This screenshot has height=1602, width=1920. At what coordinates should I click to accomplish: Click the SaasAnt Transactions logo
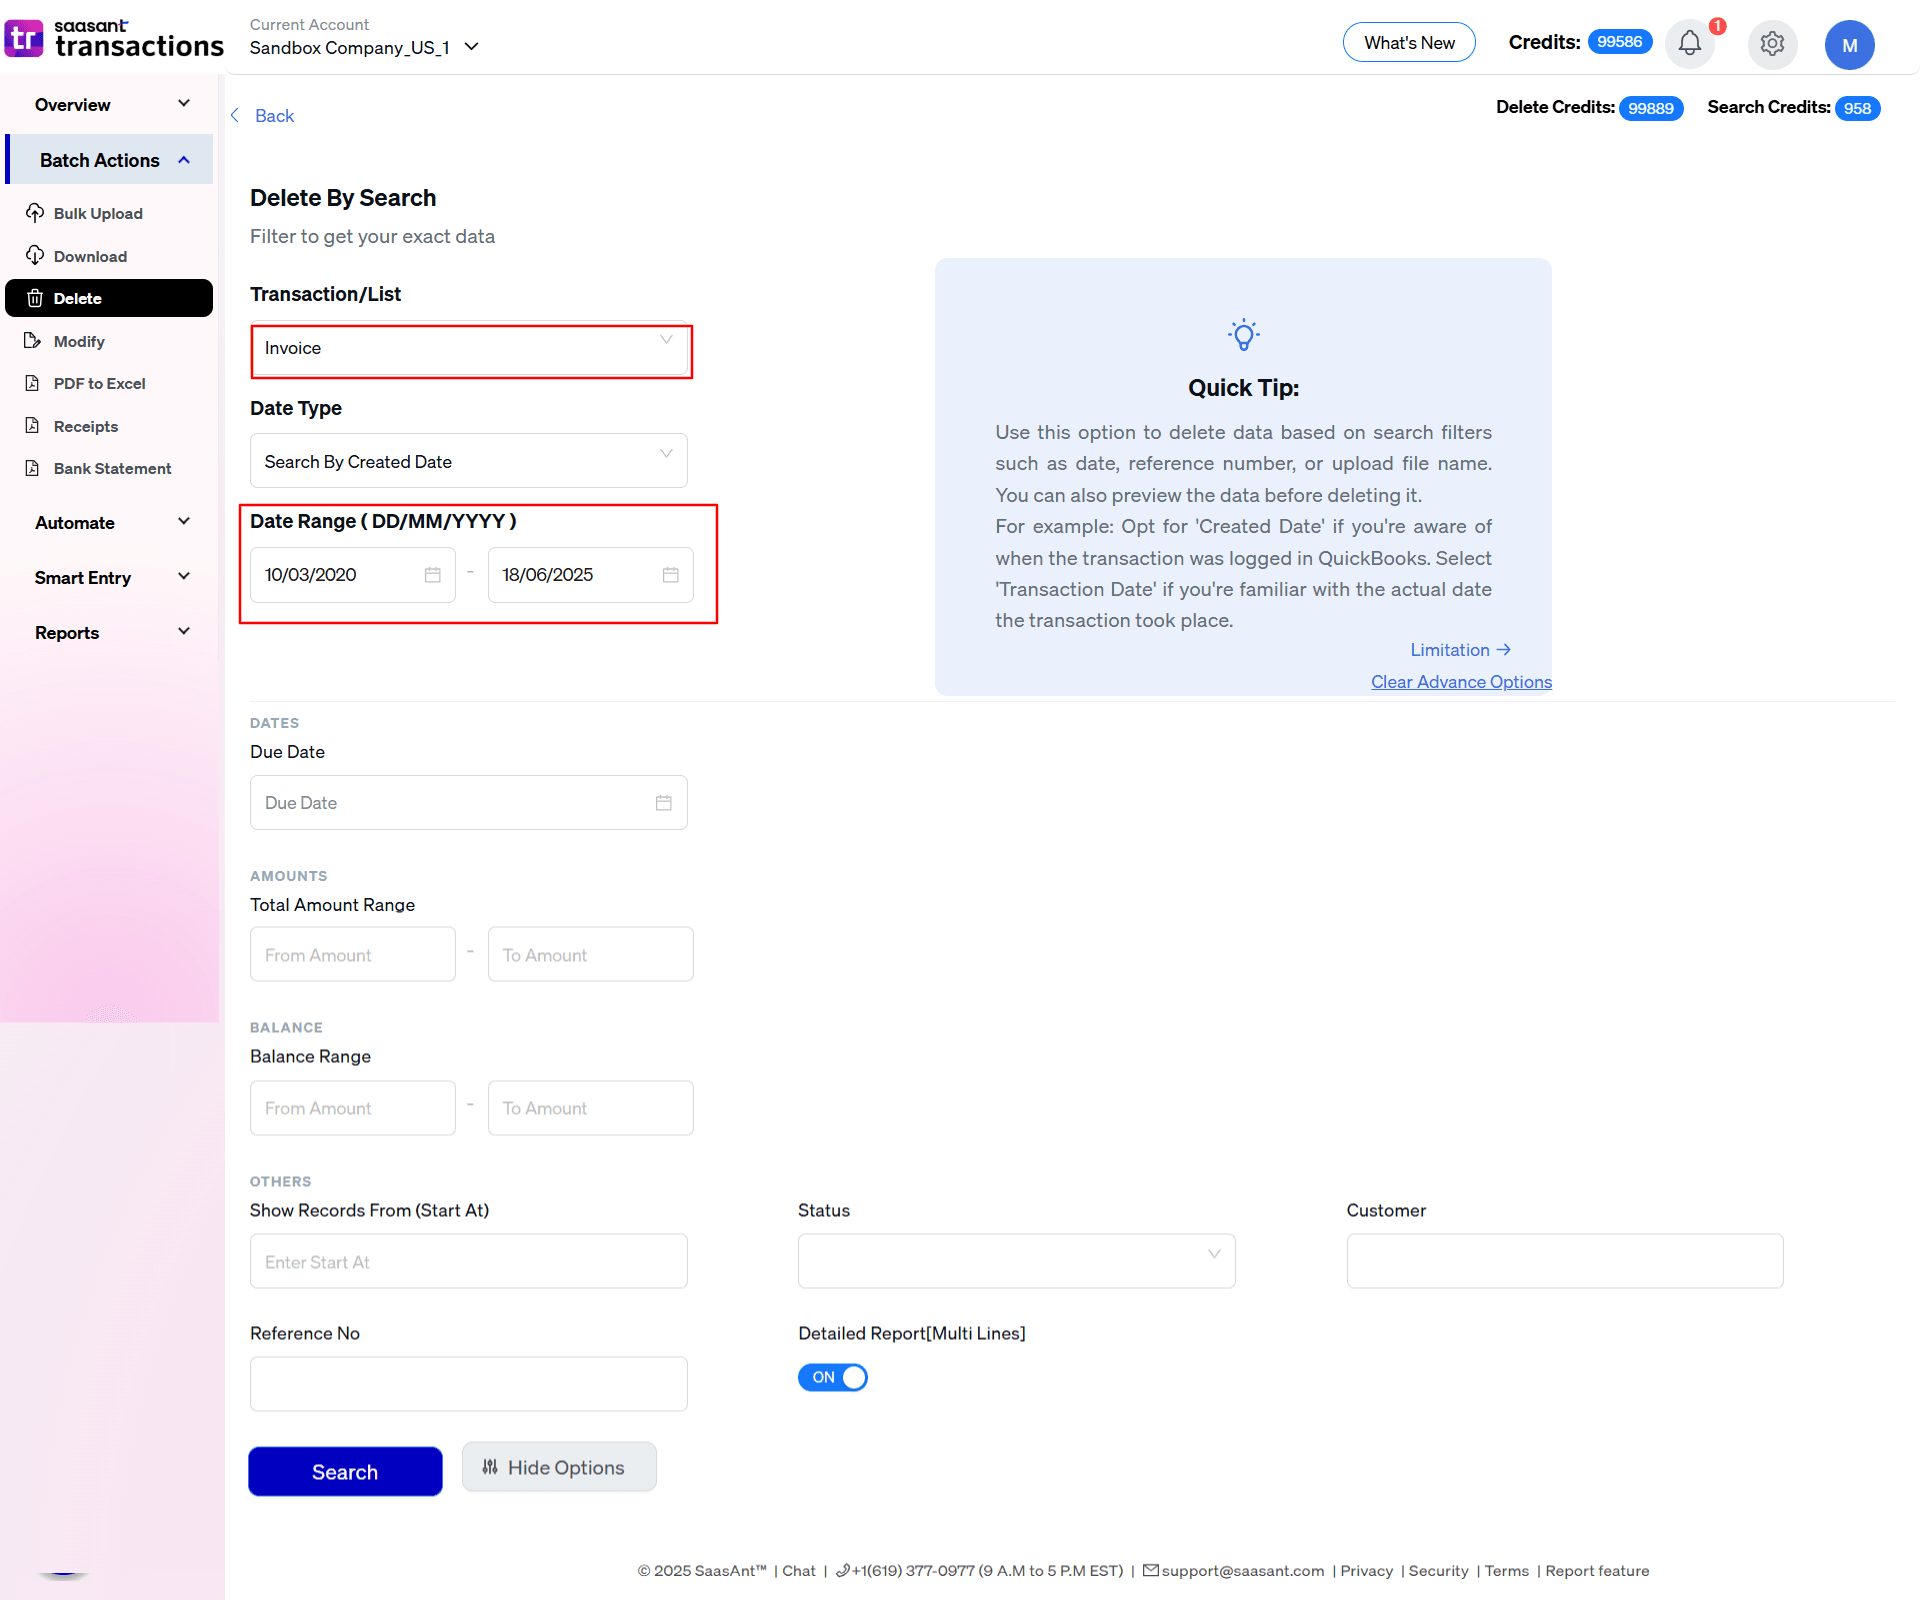coord(113,39)
